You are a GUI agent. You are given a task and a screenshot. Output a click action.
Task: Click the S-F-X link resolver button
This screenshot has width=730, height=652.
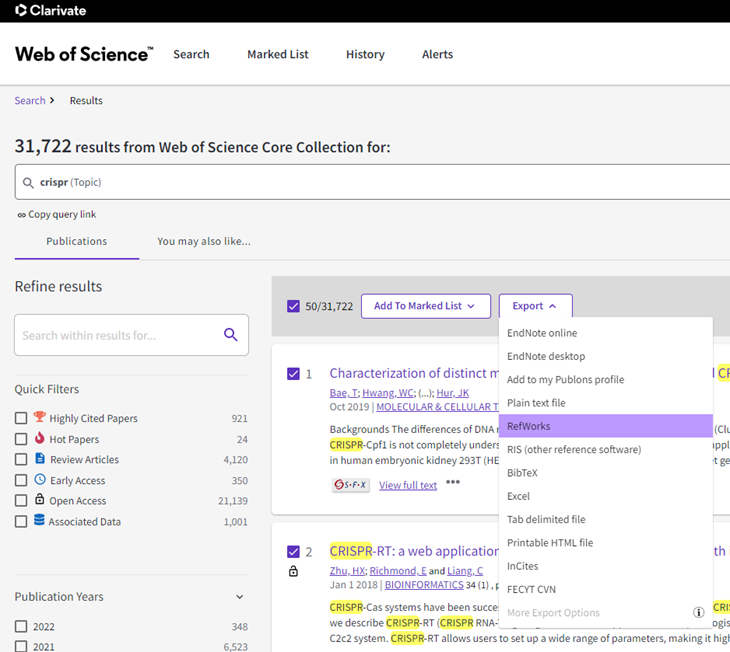coord(351,485)
